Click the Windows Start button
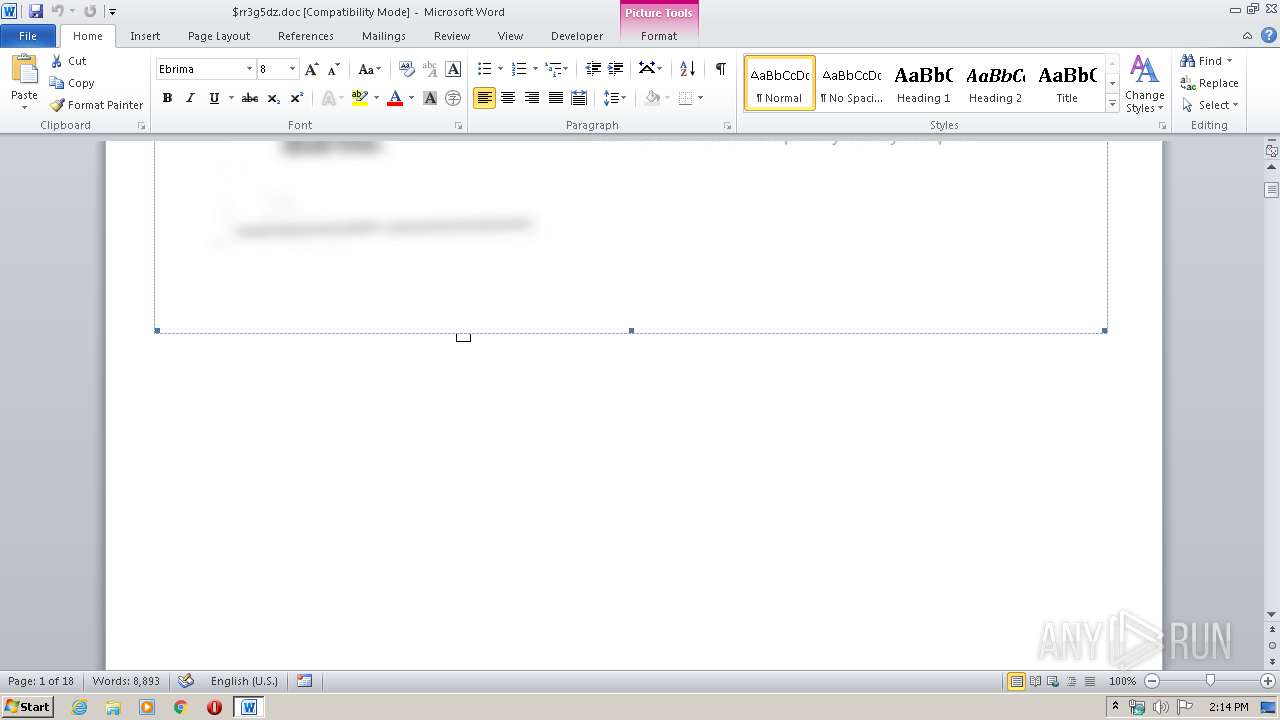The width and height of the screenshot is (1280, 720). [27, 707]
